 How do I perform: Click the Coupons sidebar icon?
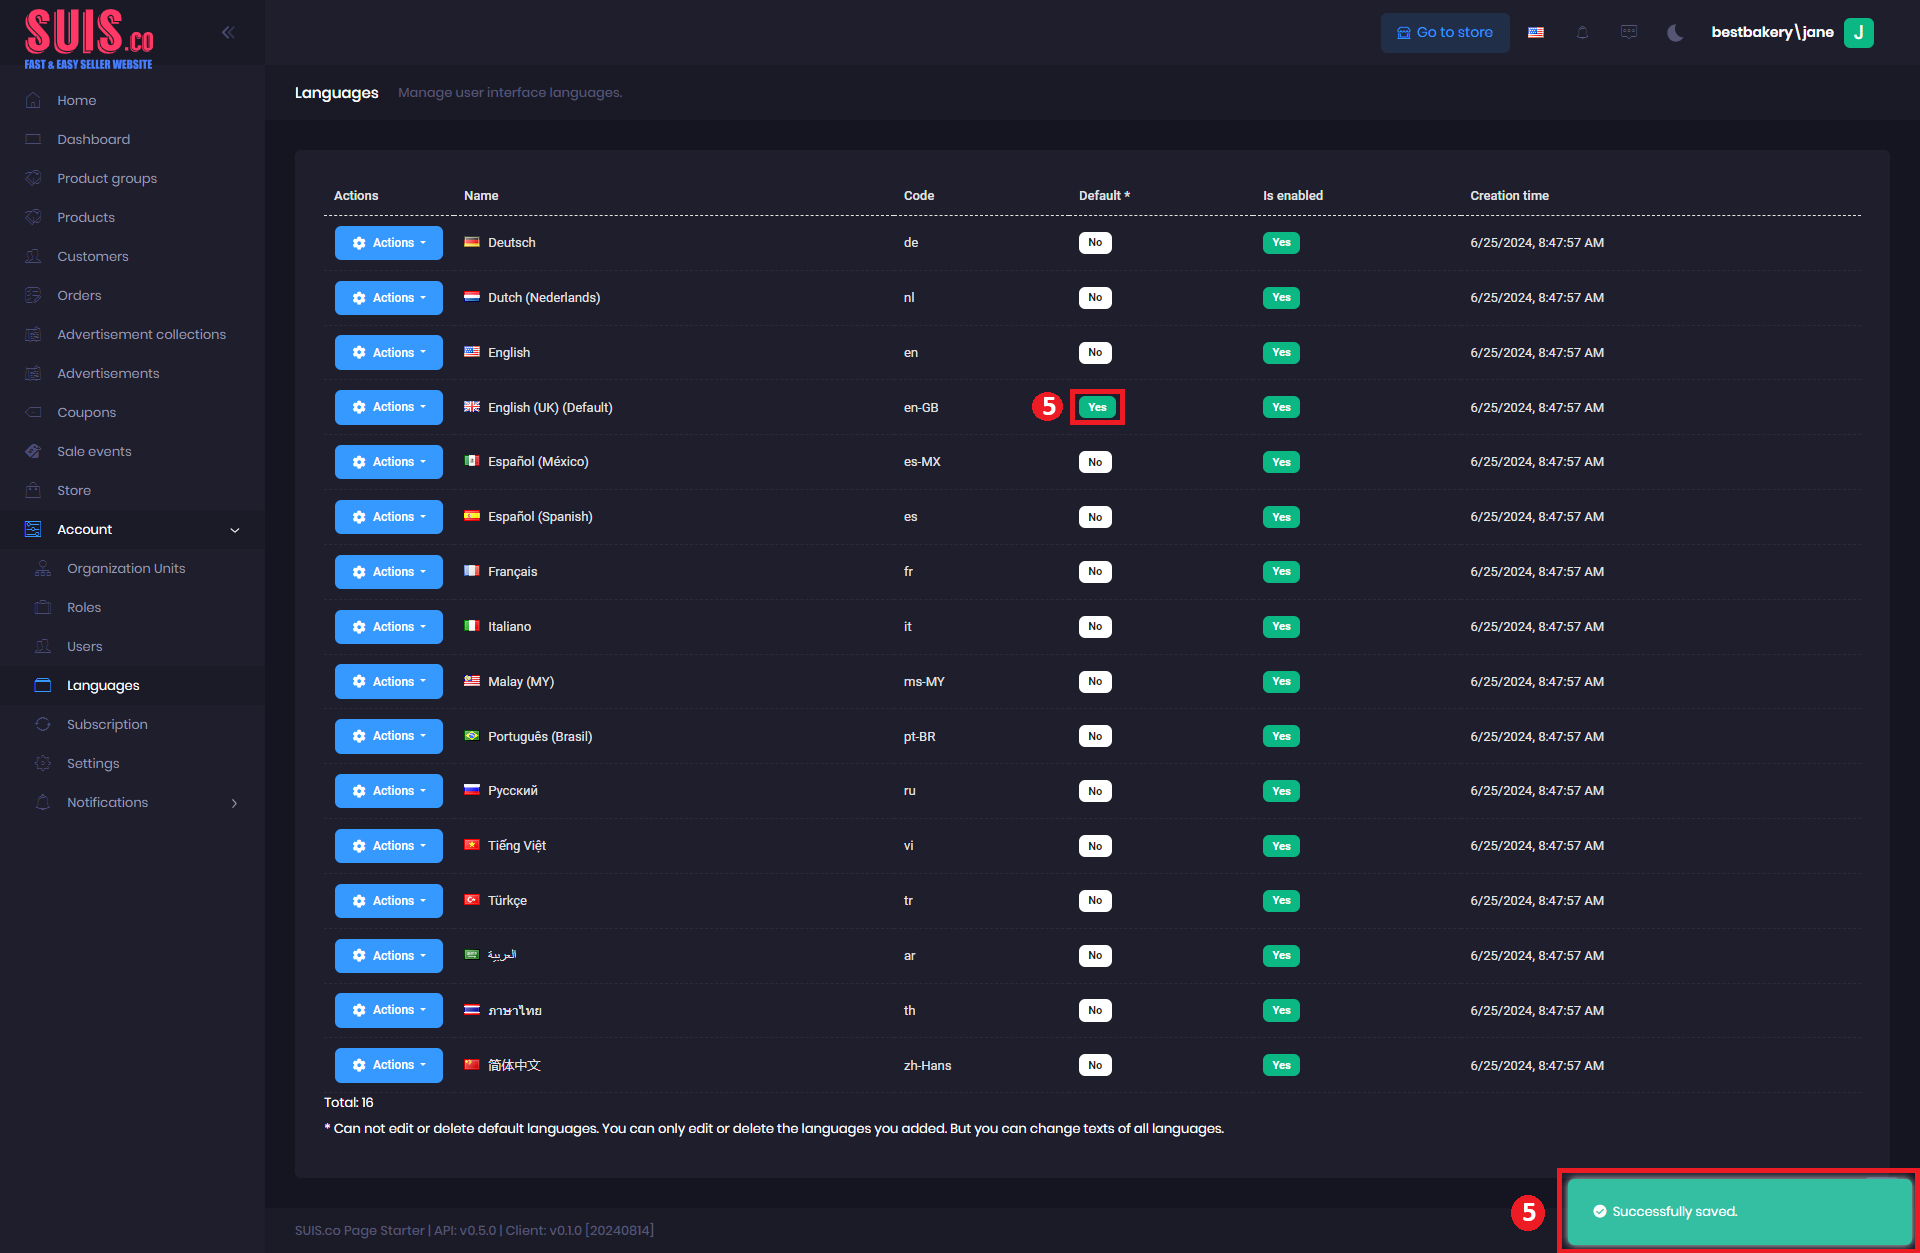(33, 412)
